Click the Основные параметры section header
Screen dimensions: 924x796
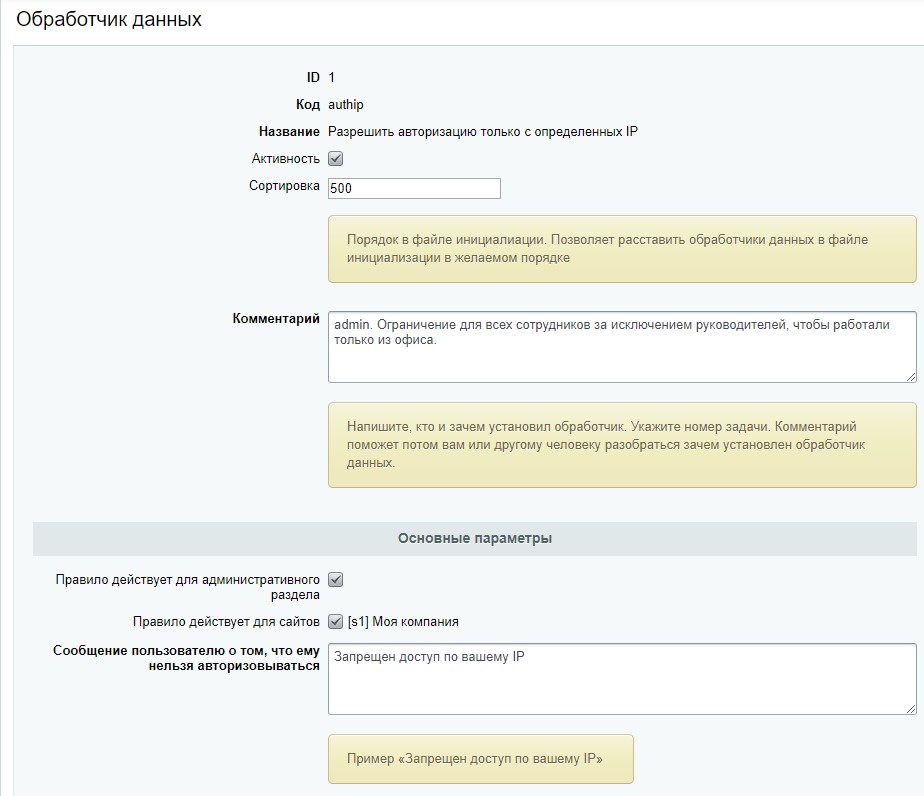tap(475, 538)
